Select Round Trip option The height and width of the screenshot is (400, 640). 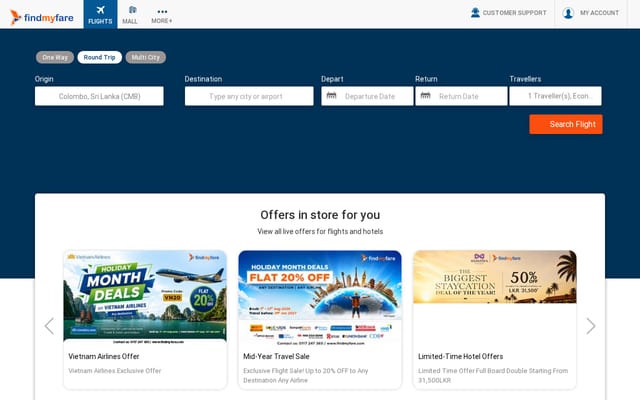pos(100,57)
